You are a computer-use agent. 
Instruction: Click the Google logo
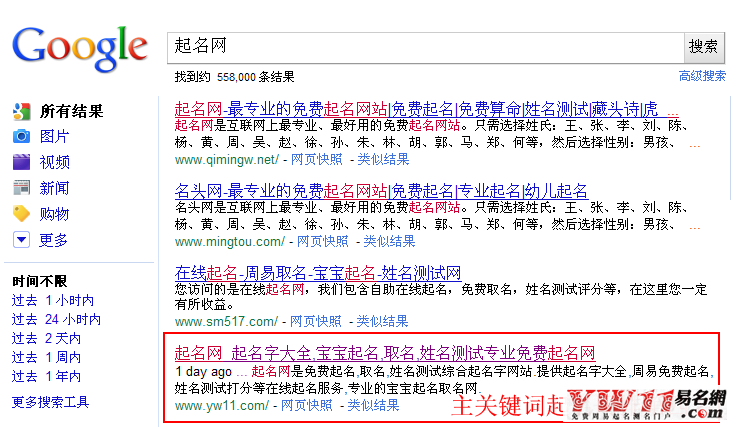pos(79,47)
